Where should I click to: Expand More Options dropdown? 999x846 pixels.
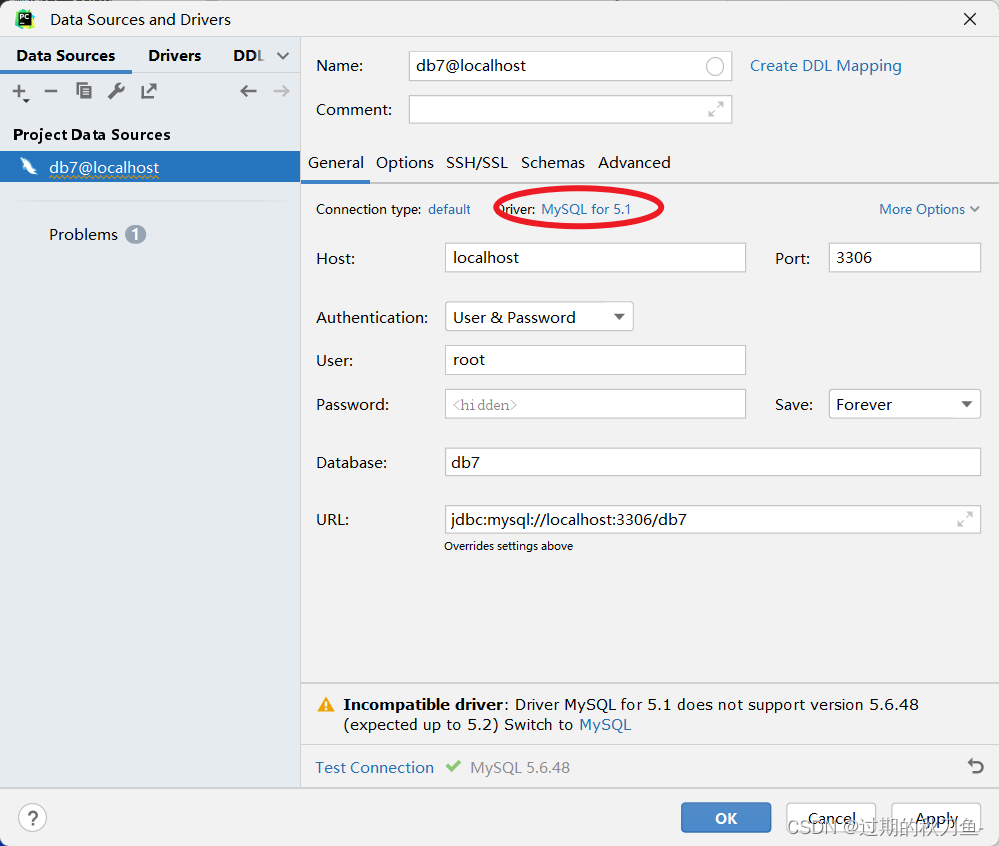929,209
